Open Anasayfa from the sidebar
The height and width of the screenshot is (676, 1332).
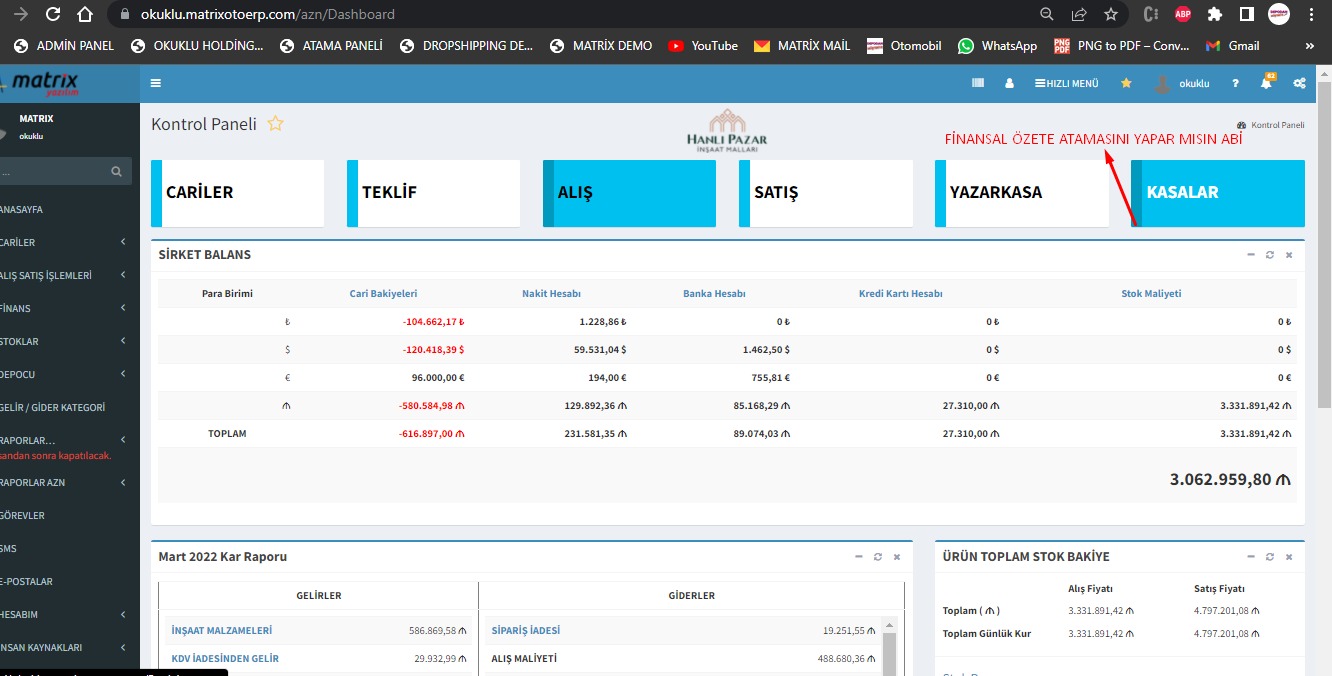pos(22,209)
